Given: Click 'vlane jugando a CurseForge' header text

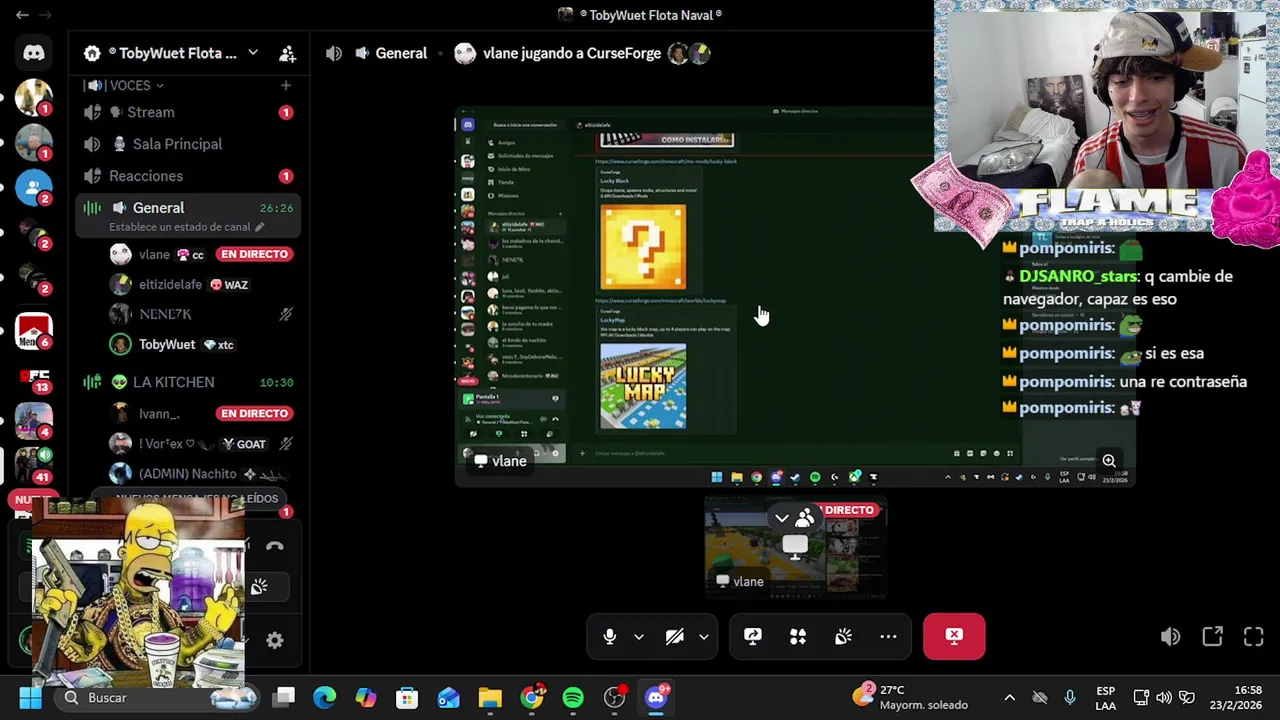Looking at the screenshot, I should pos(571,53).
